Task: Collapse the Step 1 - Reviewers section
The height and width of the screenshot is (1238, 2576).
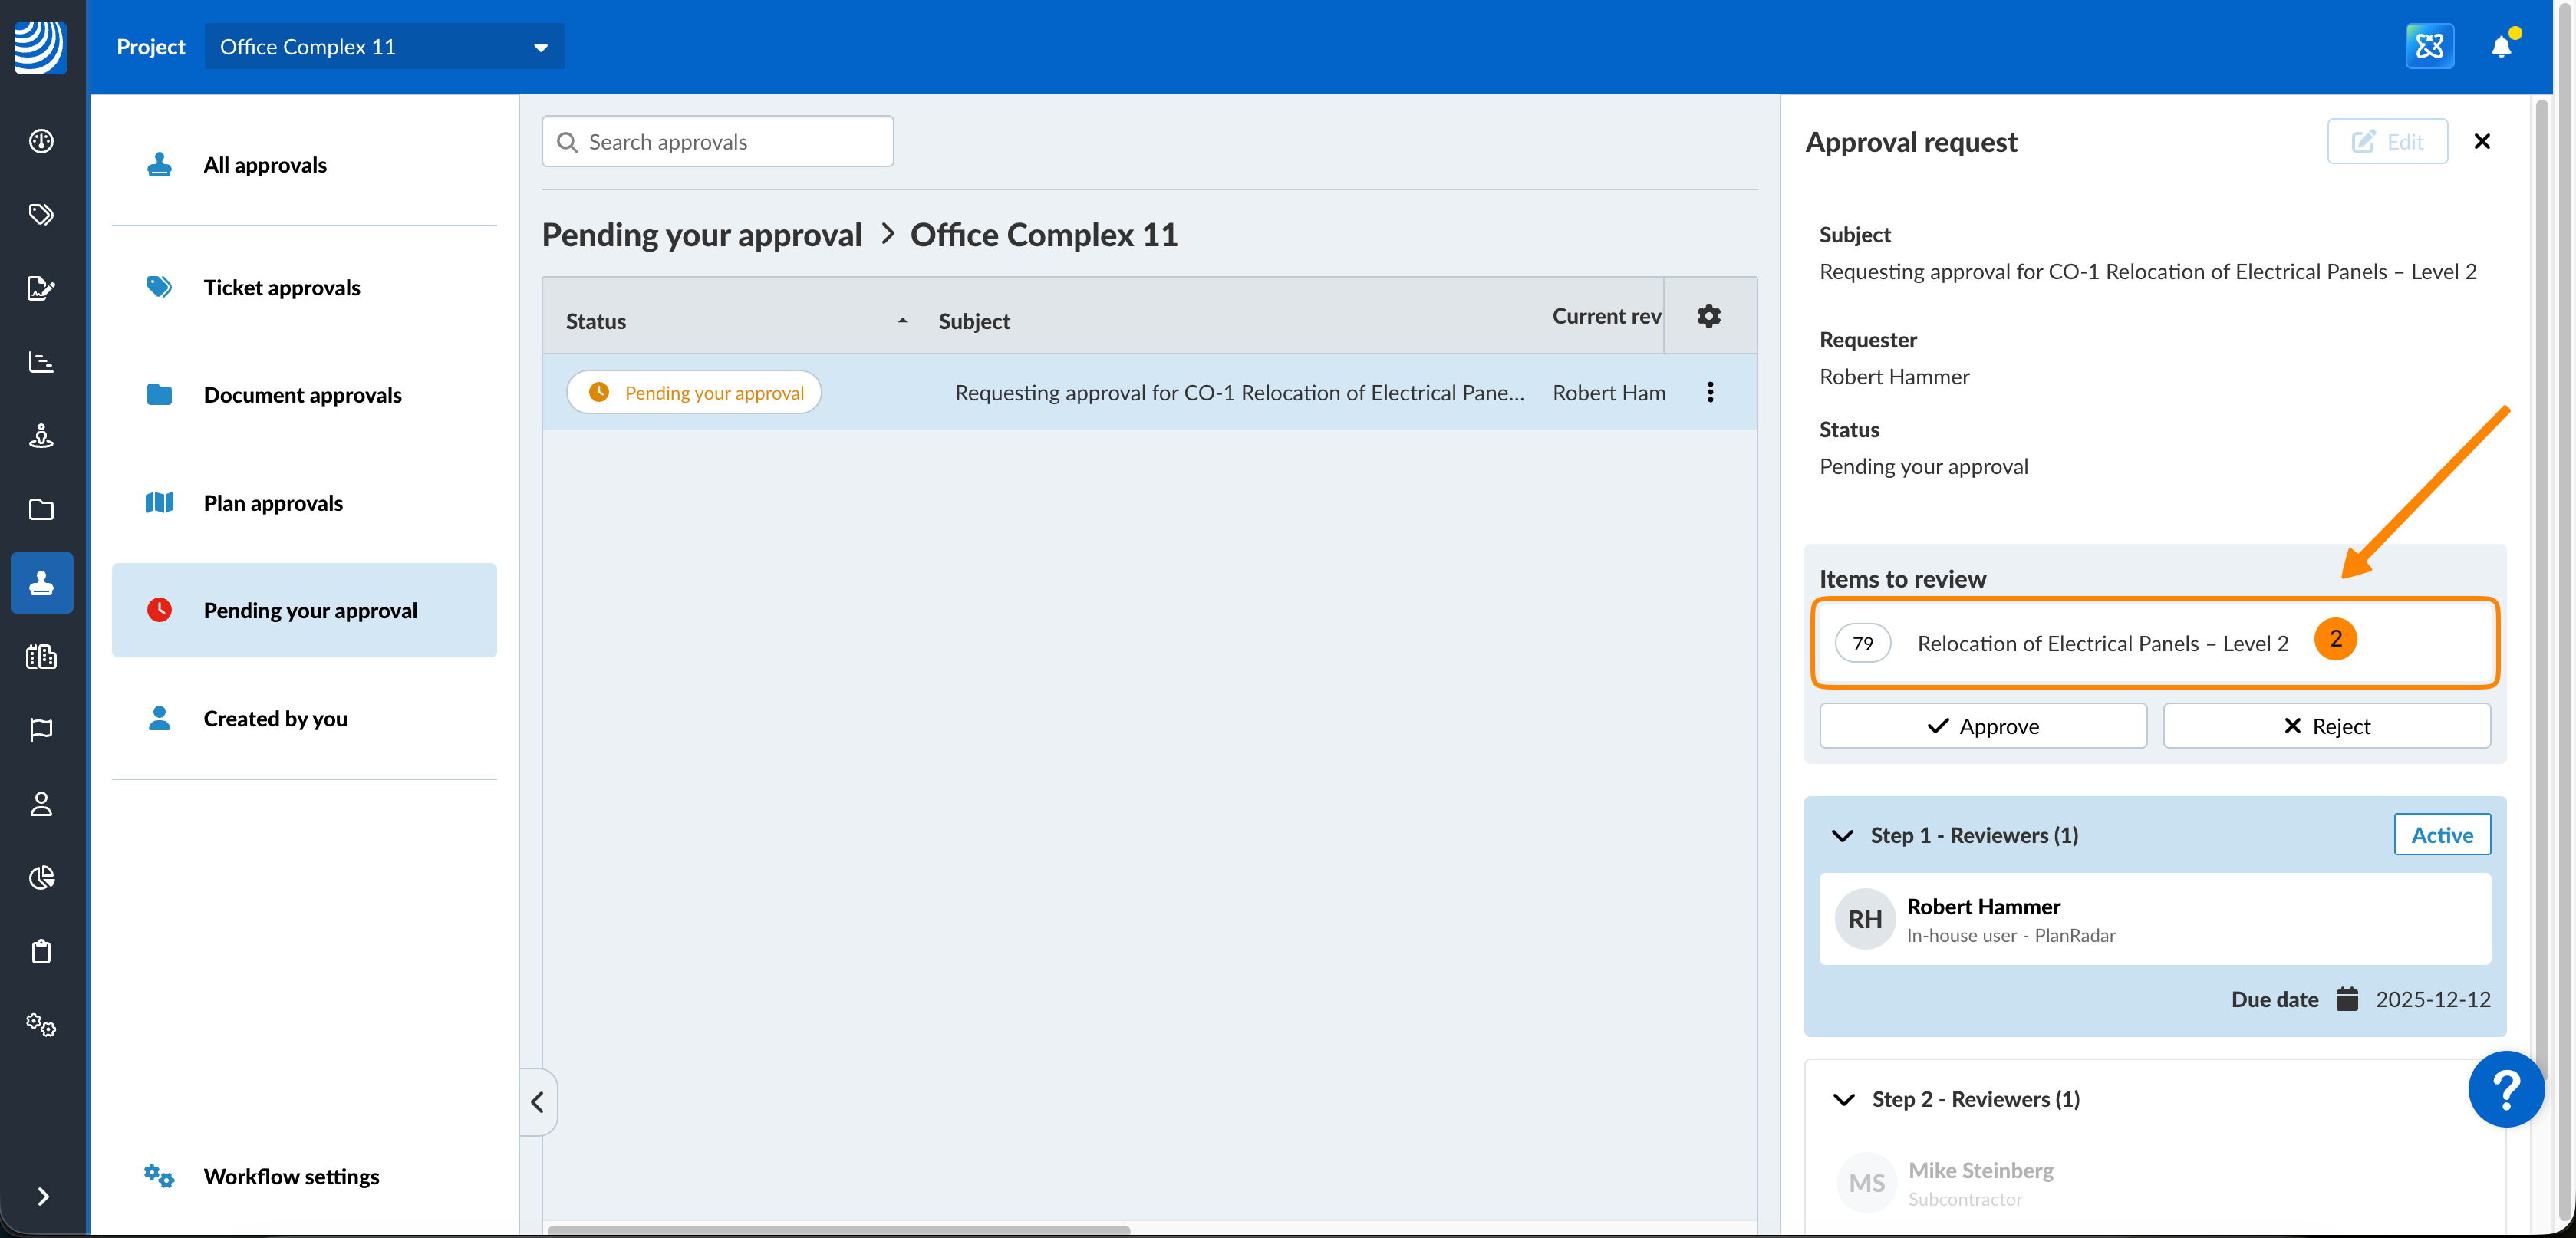Action: (x=1842, y=835)
